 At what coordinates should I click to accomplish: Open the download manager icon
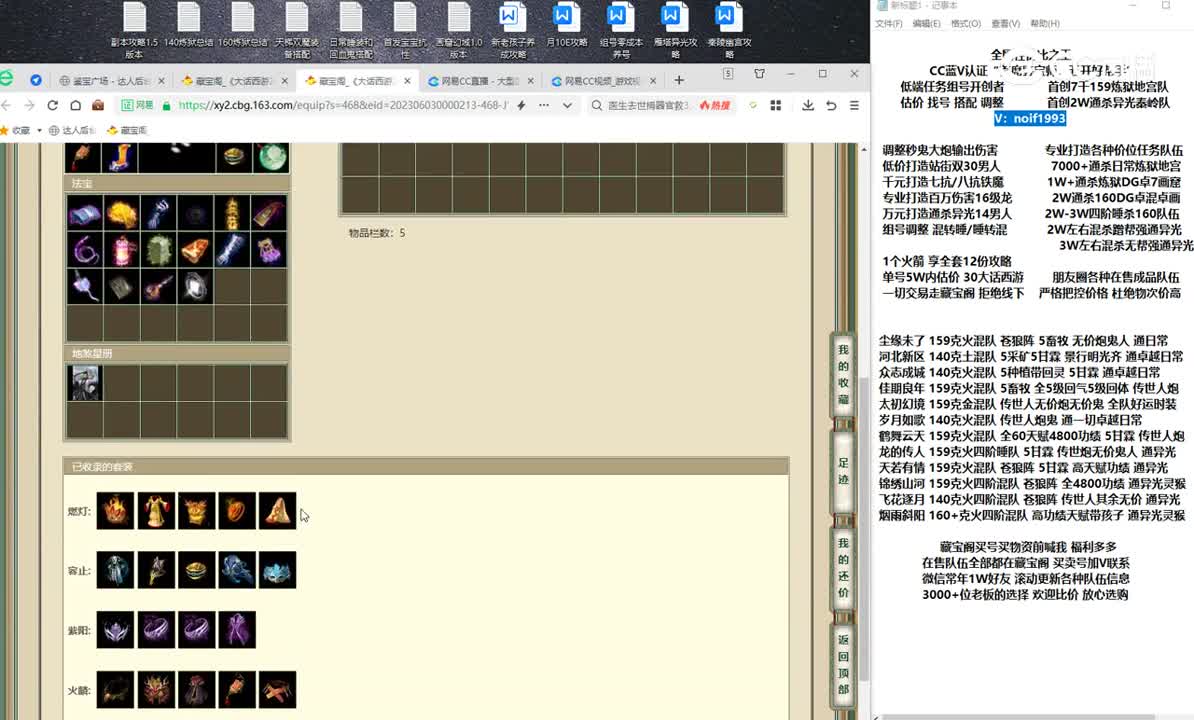pos(808,105)
